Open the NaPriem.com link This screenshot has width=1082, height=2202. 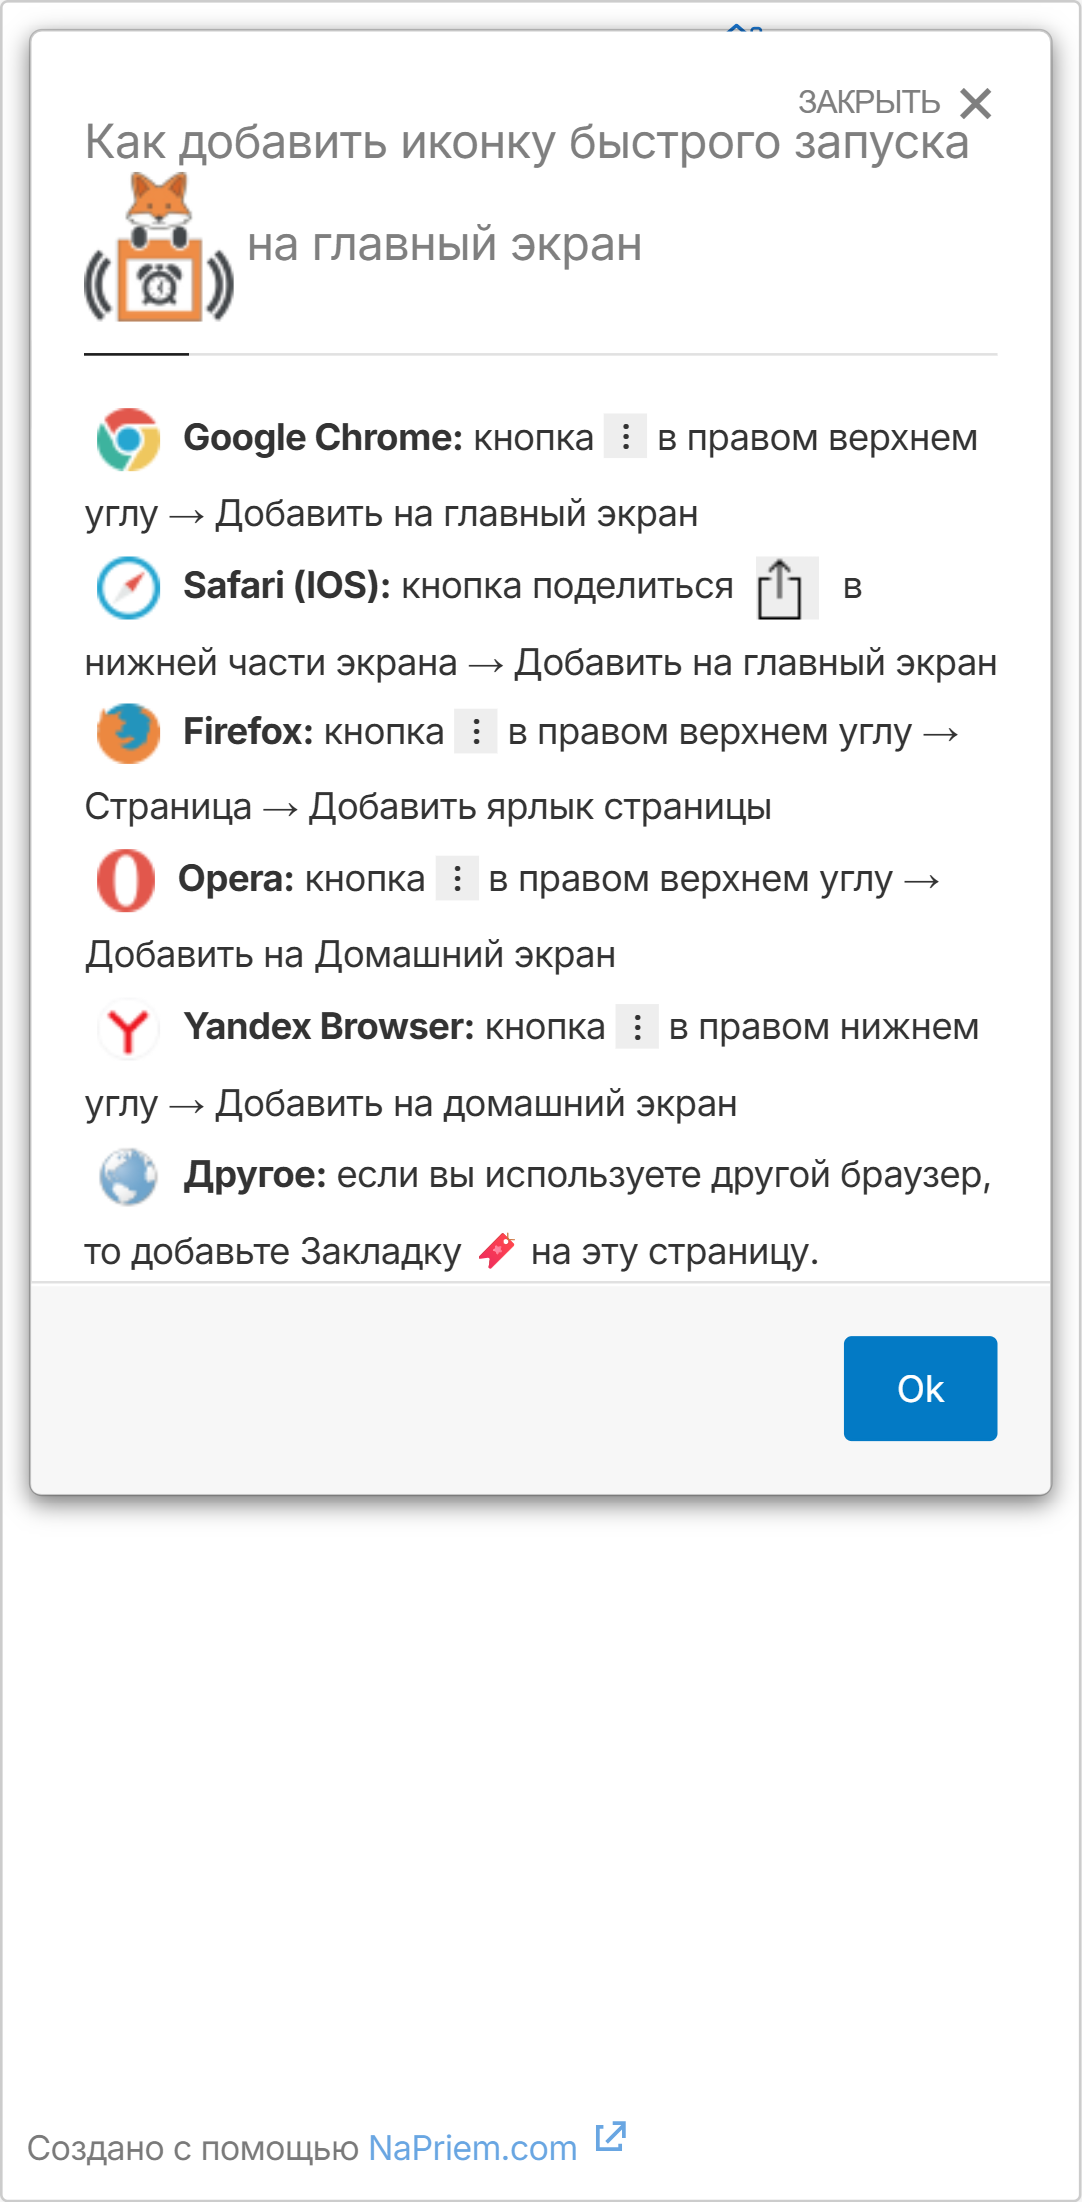pos(473,2147)
